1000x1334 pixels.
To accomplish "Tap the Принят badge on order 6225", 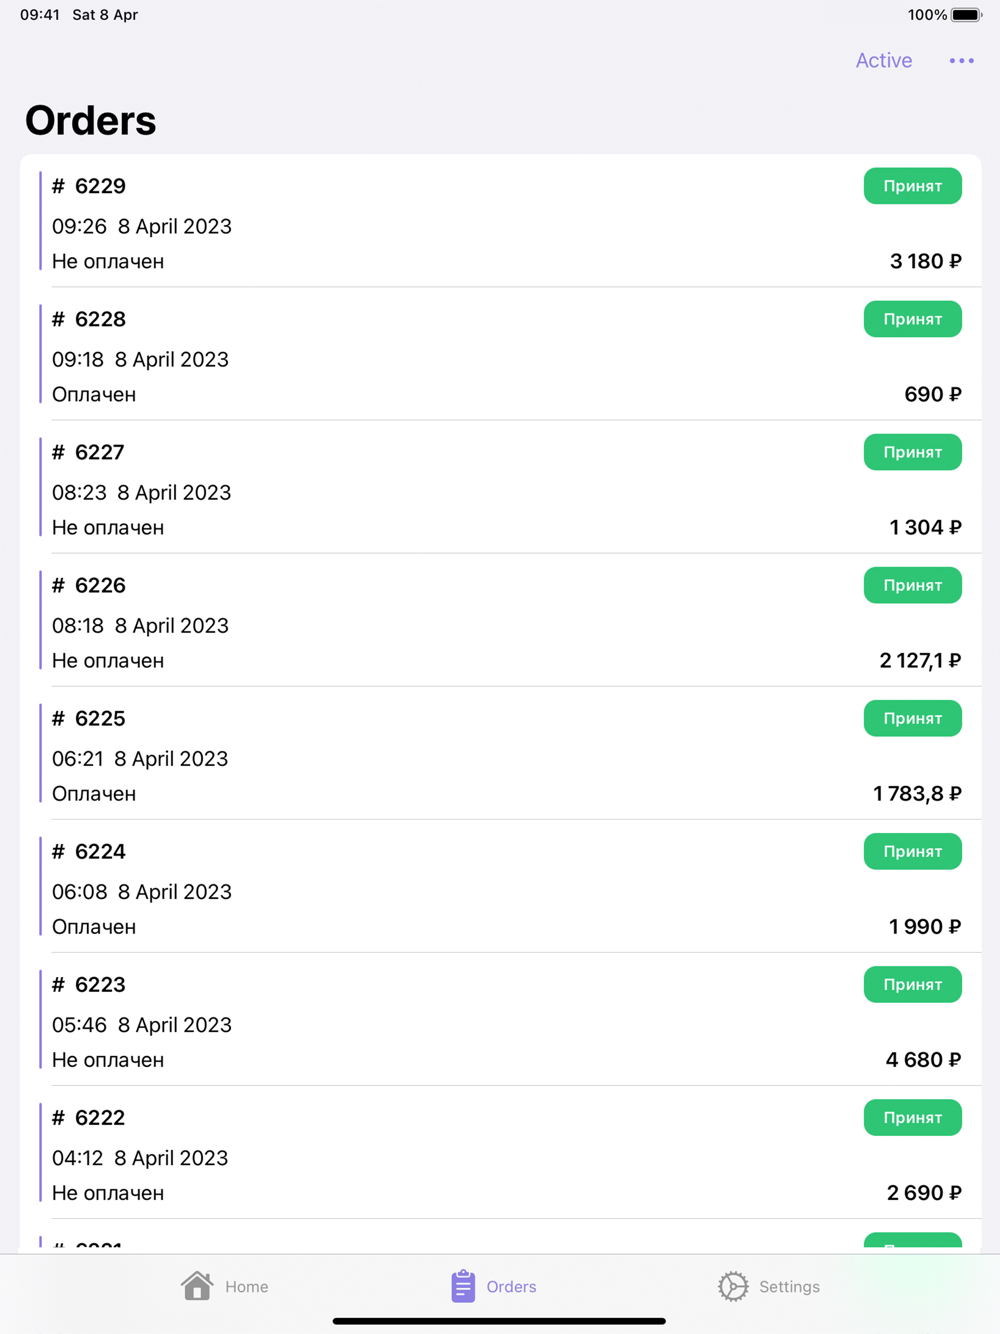I will tap(912, 718).
